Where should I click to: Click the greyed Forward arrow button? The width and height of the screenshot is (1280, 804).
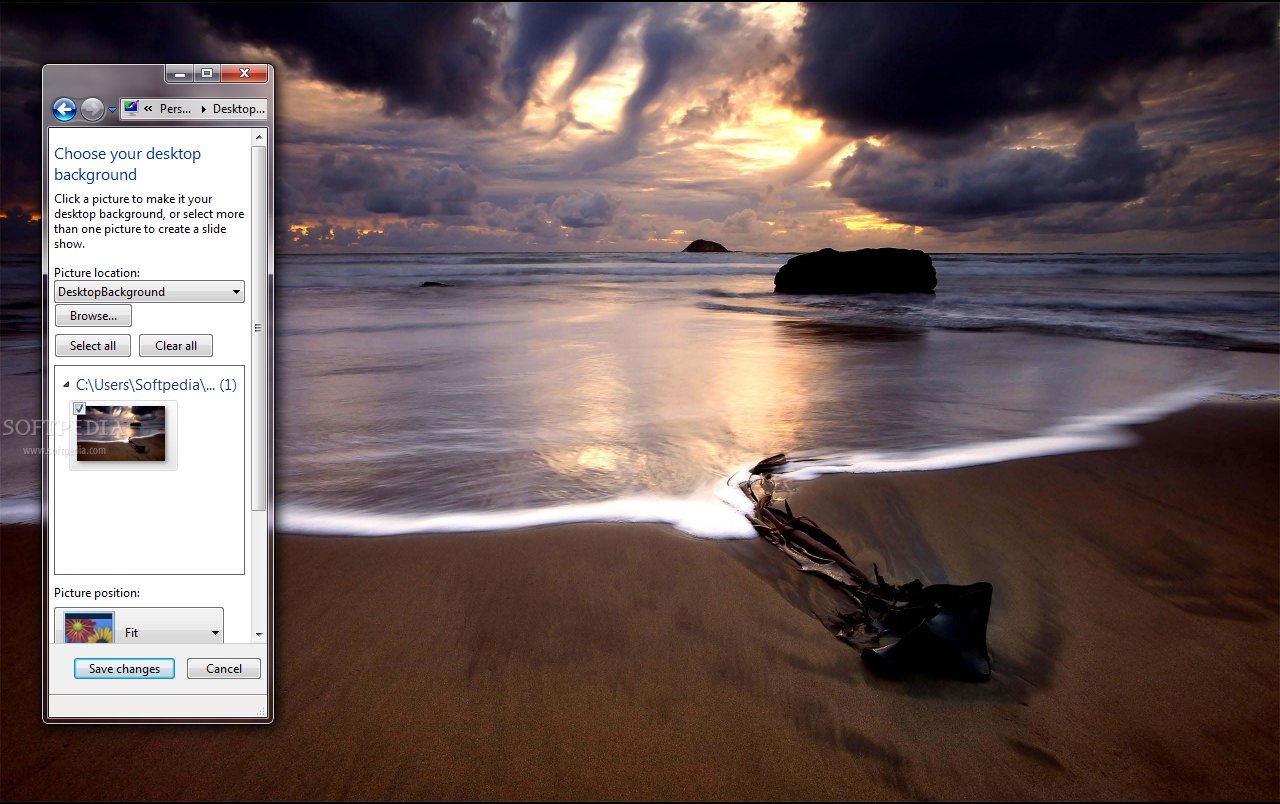click(93, 109)
